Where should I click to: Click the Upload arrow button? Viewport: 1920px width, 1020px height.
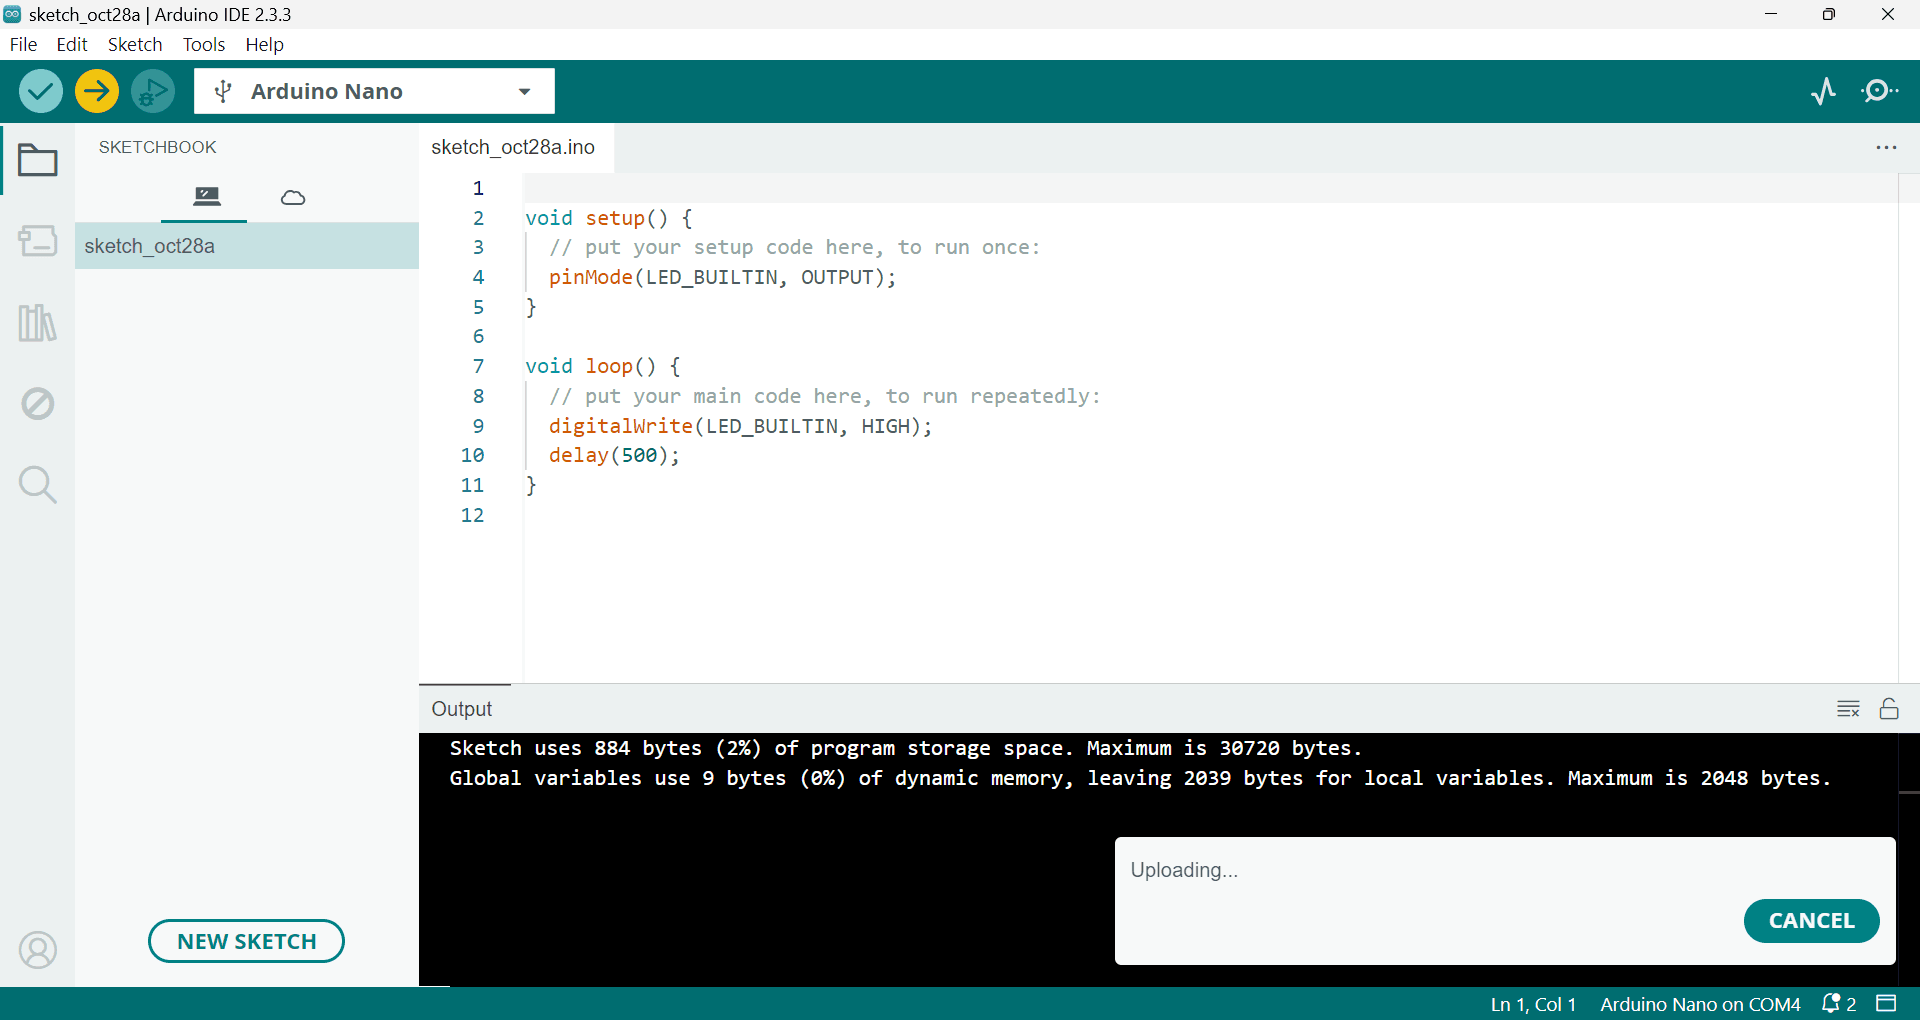(x=97, y=92)
